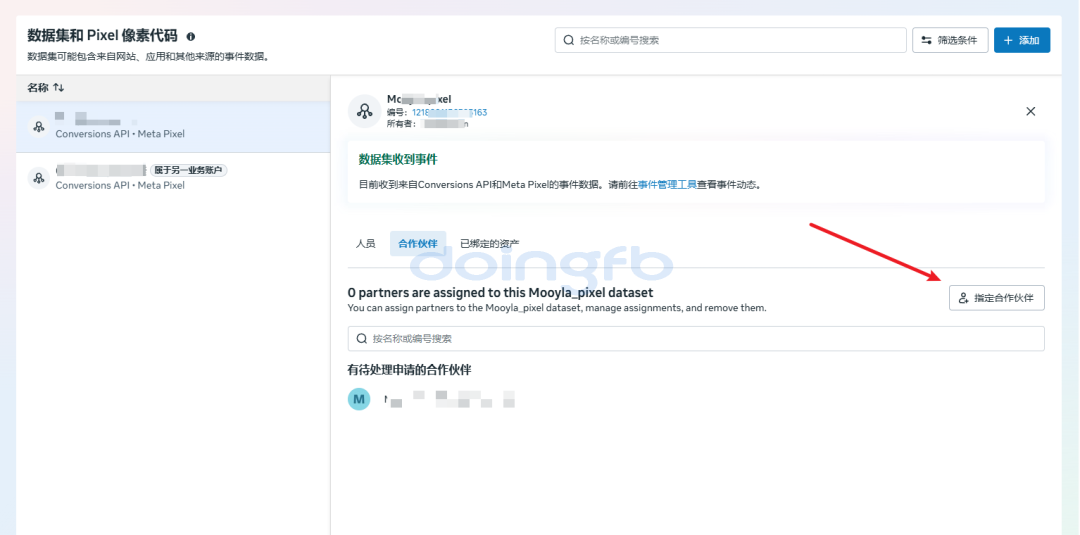The height and width of the screenshot is (535, 1080).
Task: Click the blue 添加 button
Action: point(1021,40)
